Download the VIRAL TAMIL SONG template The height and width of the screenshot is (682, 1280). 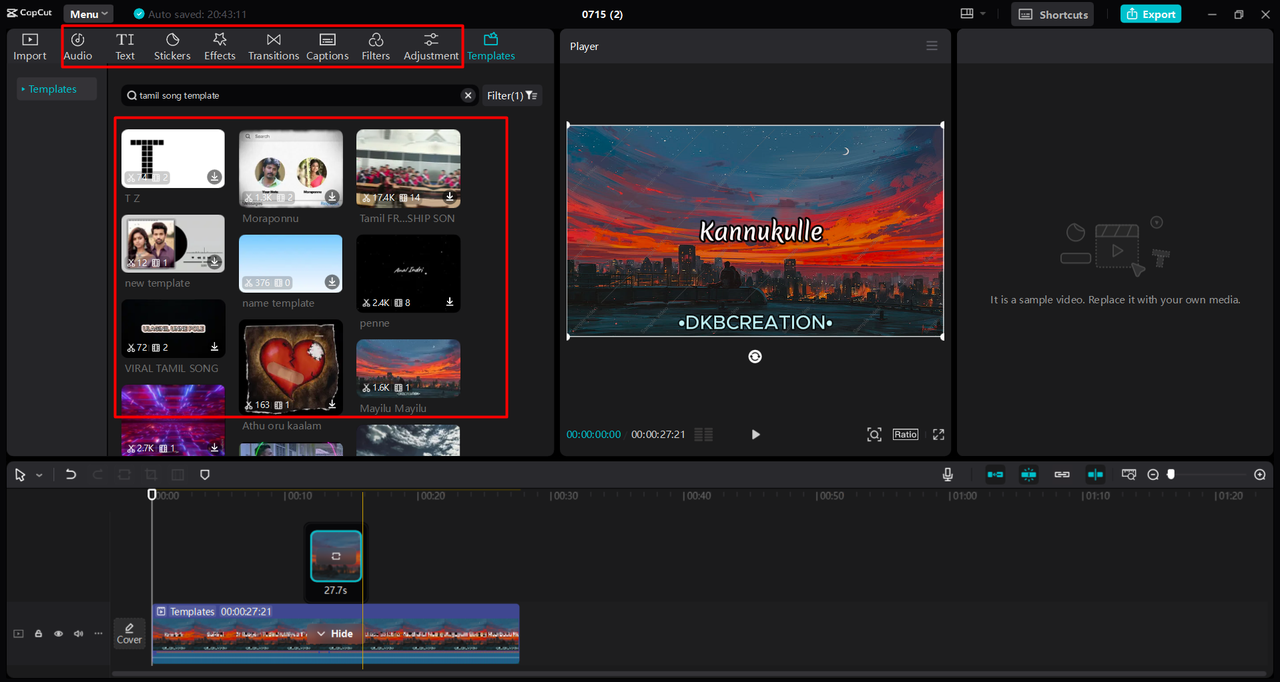(x=214, y=347)
